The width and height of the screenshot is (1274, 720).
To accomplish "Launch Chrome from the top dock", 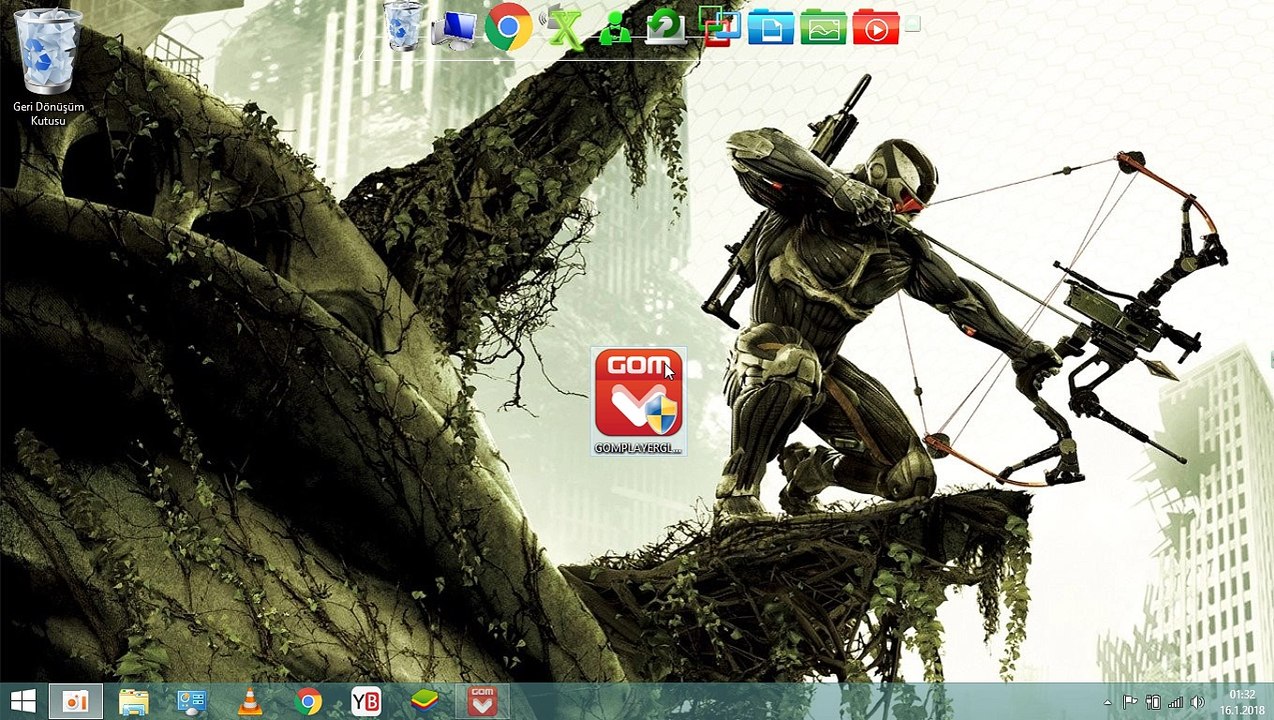I will click(x=508, y=27).
